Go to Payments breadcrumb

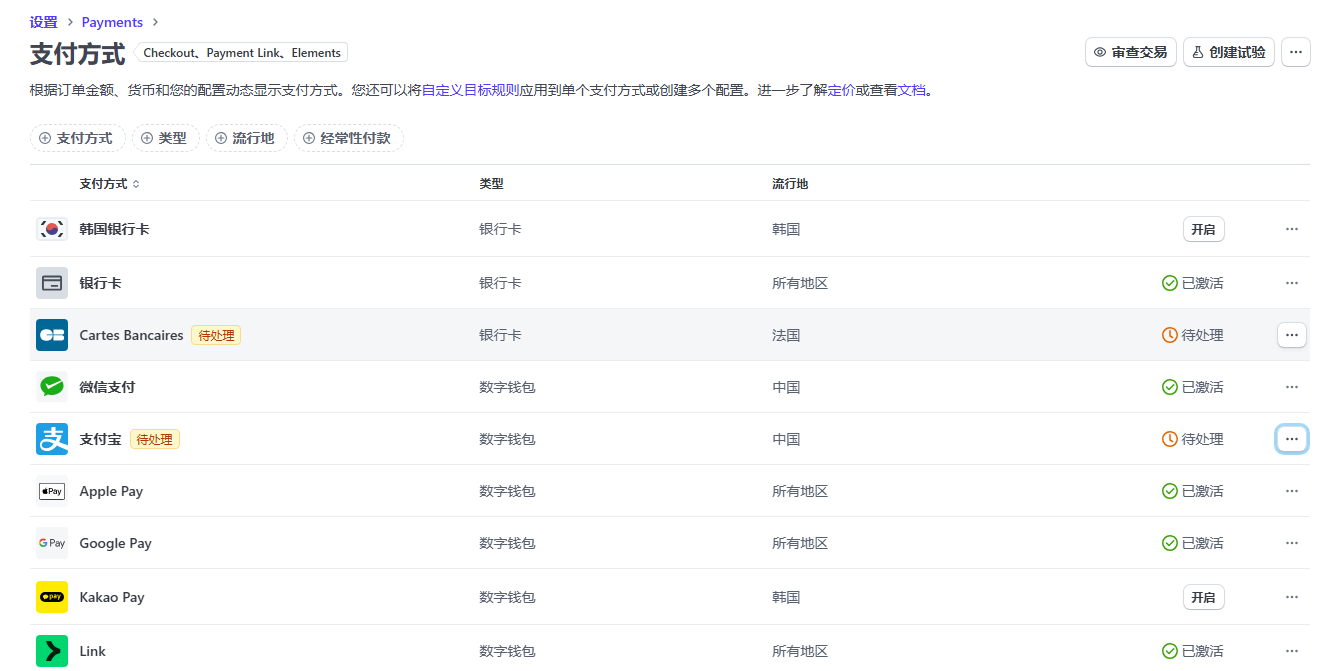pyautogui.click(x=112, y=22)
